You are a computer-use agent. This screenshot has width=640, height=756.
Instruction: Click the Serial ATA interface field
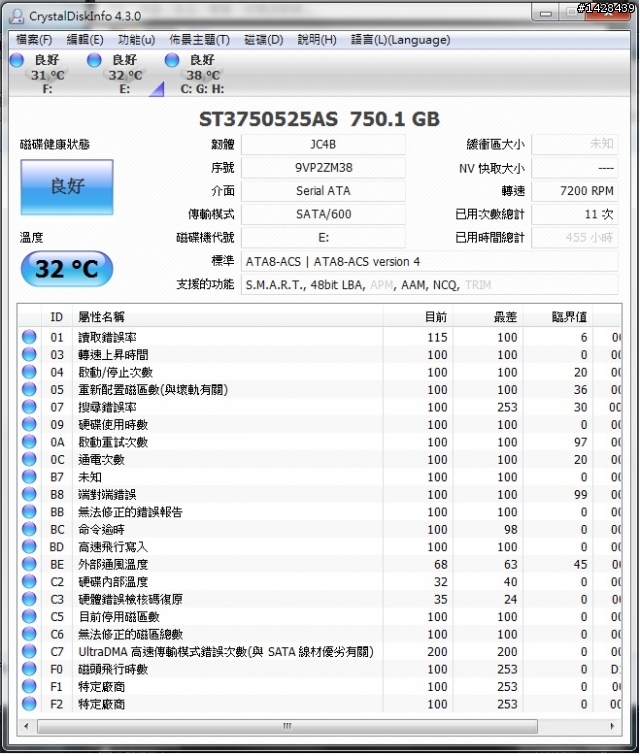(323, 191)
